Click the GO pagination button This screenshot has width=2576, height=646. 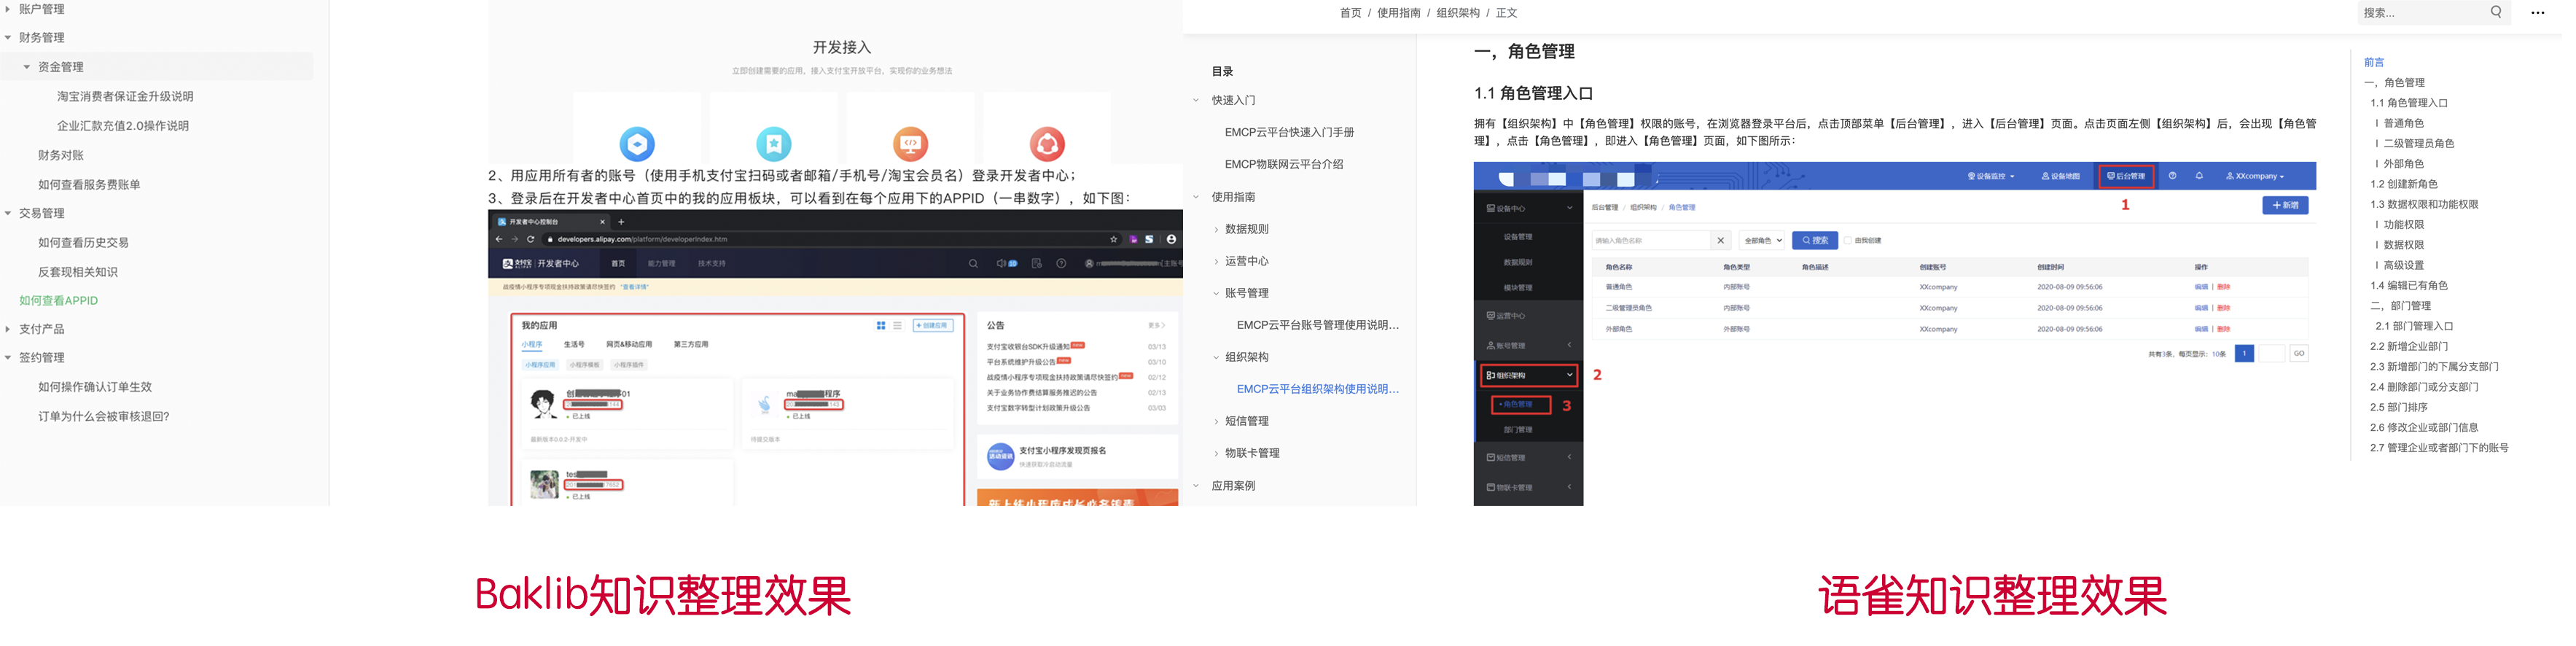2299,354
